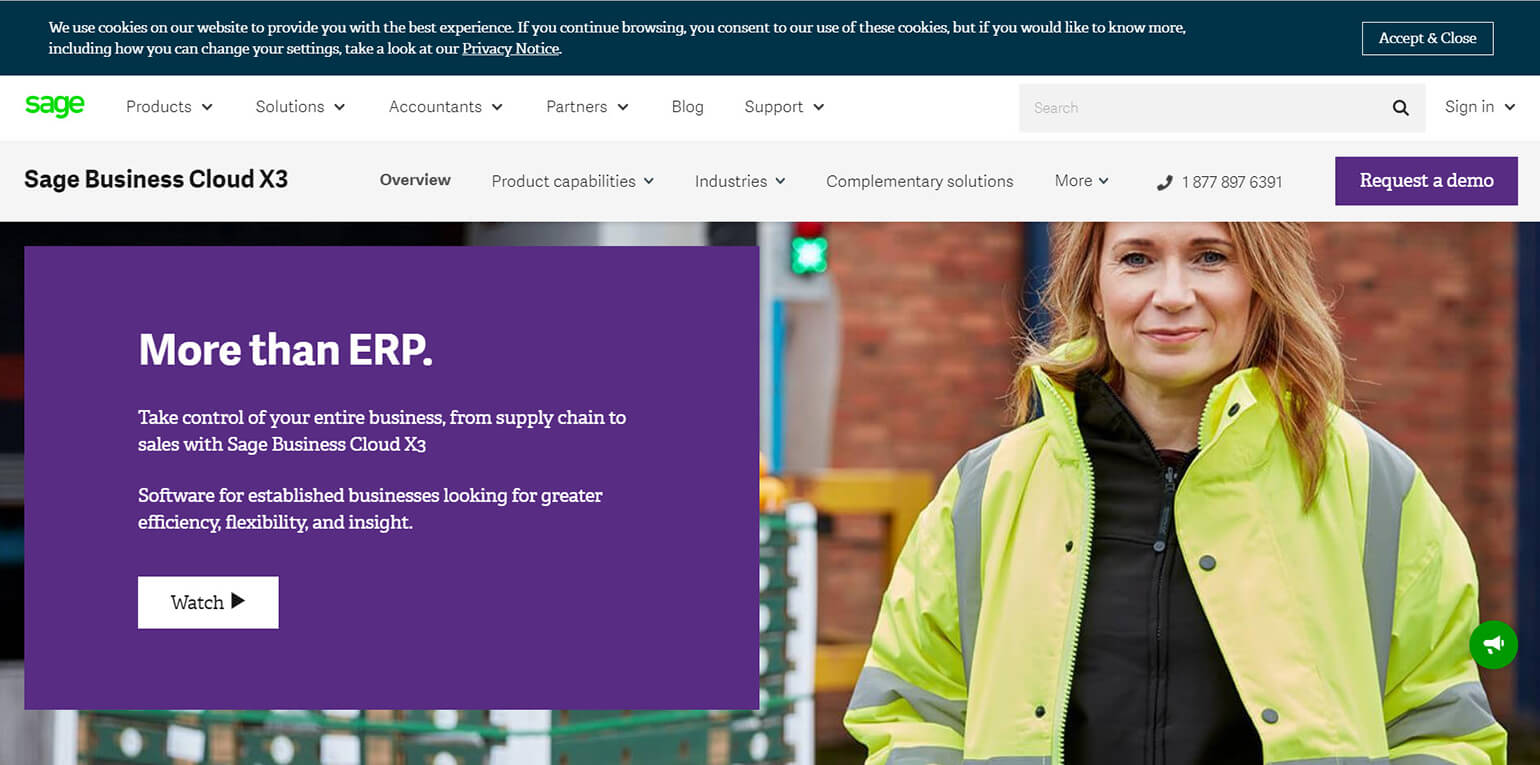Select the Overview tab
Screen dimensions: 1540x765
point(415,180)
